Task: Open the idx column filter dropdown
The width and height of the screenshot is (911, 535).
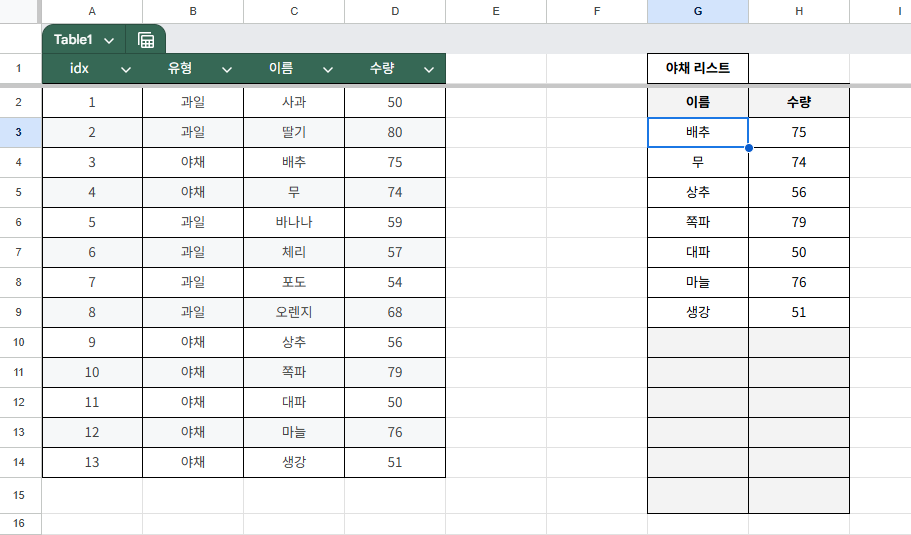Action: 125,70
